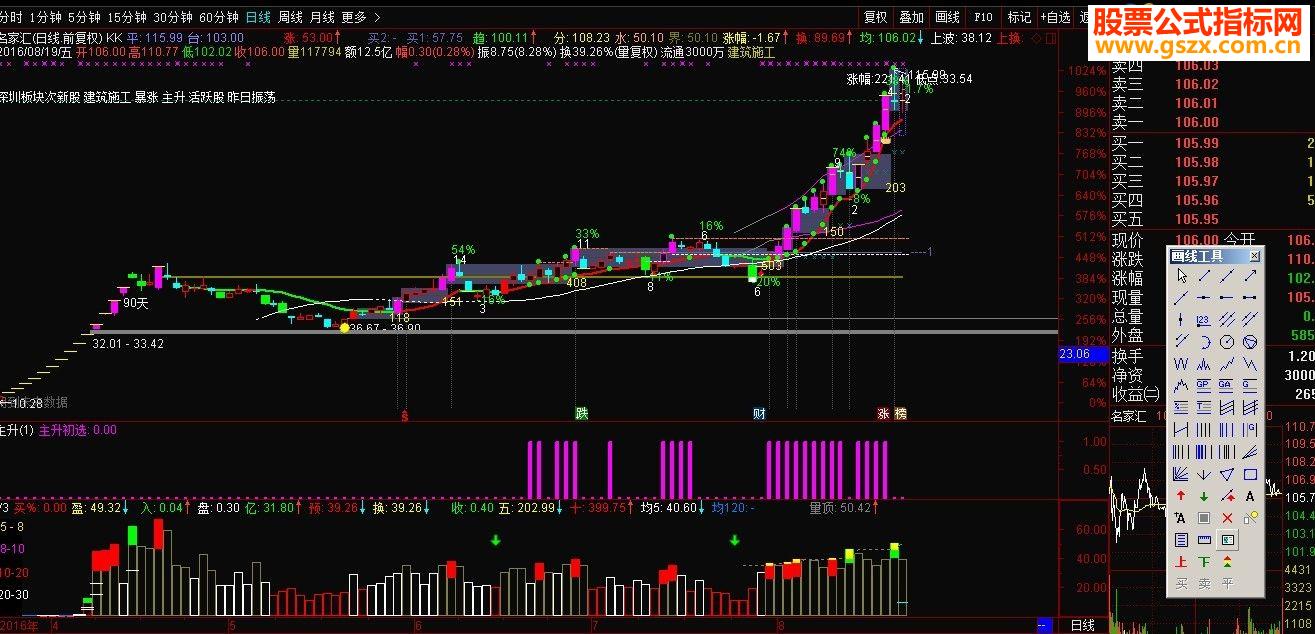Select the +A text tool
Image resolution: width=1315 pixels, height=634 pixels.
(1182, 518)
